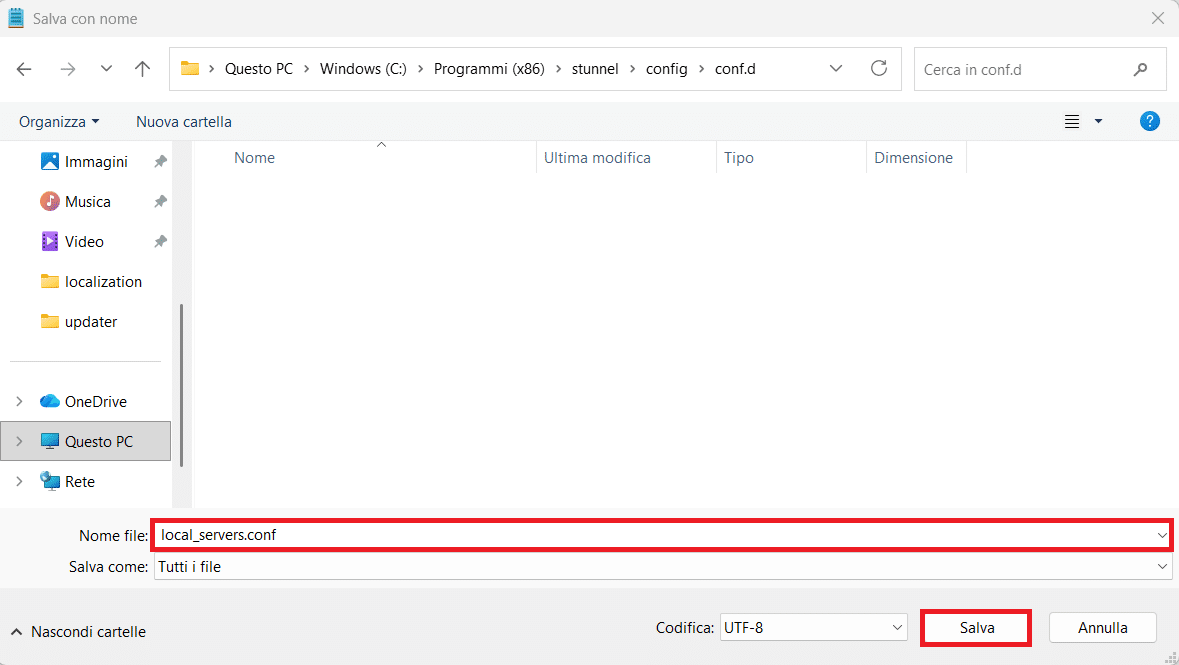Click stunnel in the address breadcrumb

[x=594, y=69]
